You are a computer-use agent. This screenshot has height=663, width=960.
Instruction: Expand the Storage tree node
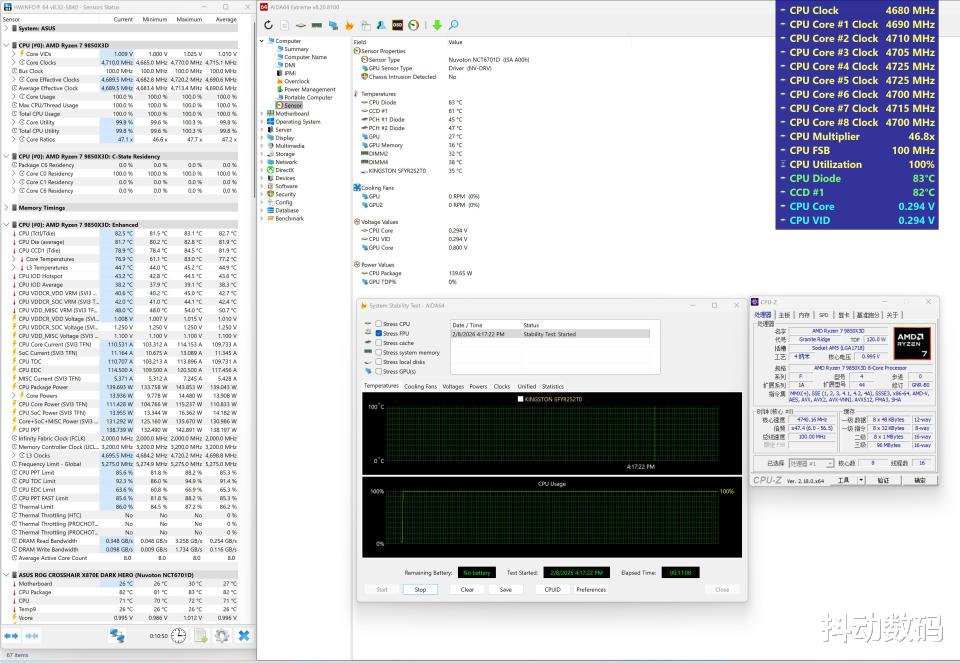click(262, 154)
